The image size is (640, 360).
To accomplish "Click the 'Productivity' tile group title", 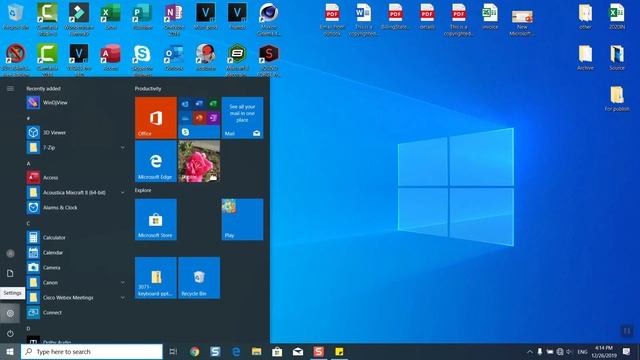I will pos(148,89).
